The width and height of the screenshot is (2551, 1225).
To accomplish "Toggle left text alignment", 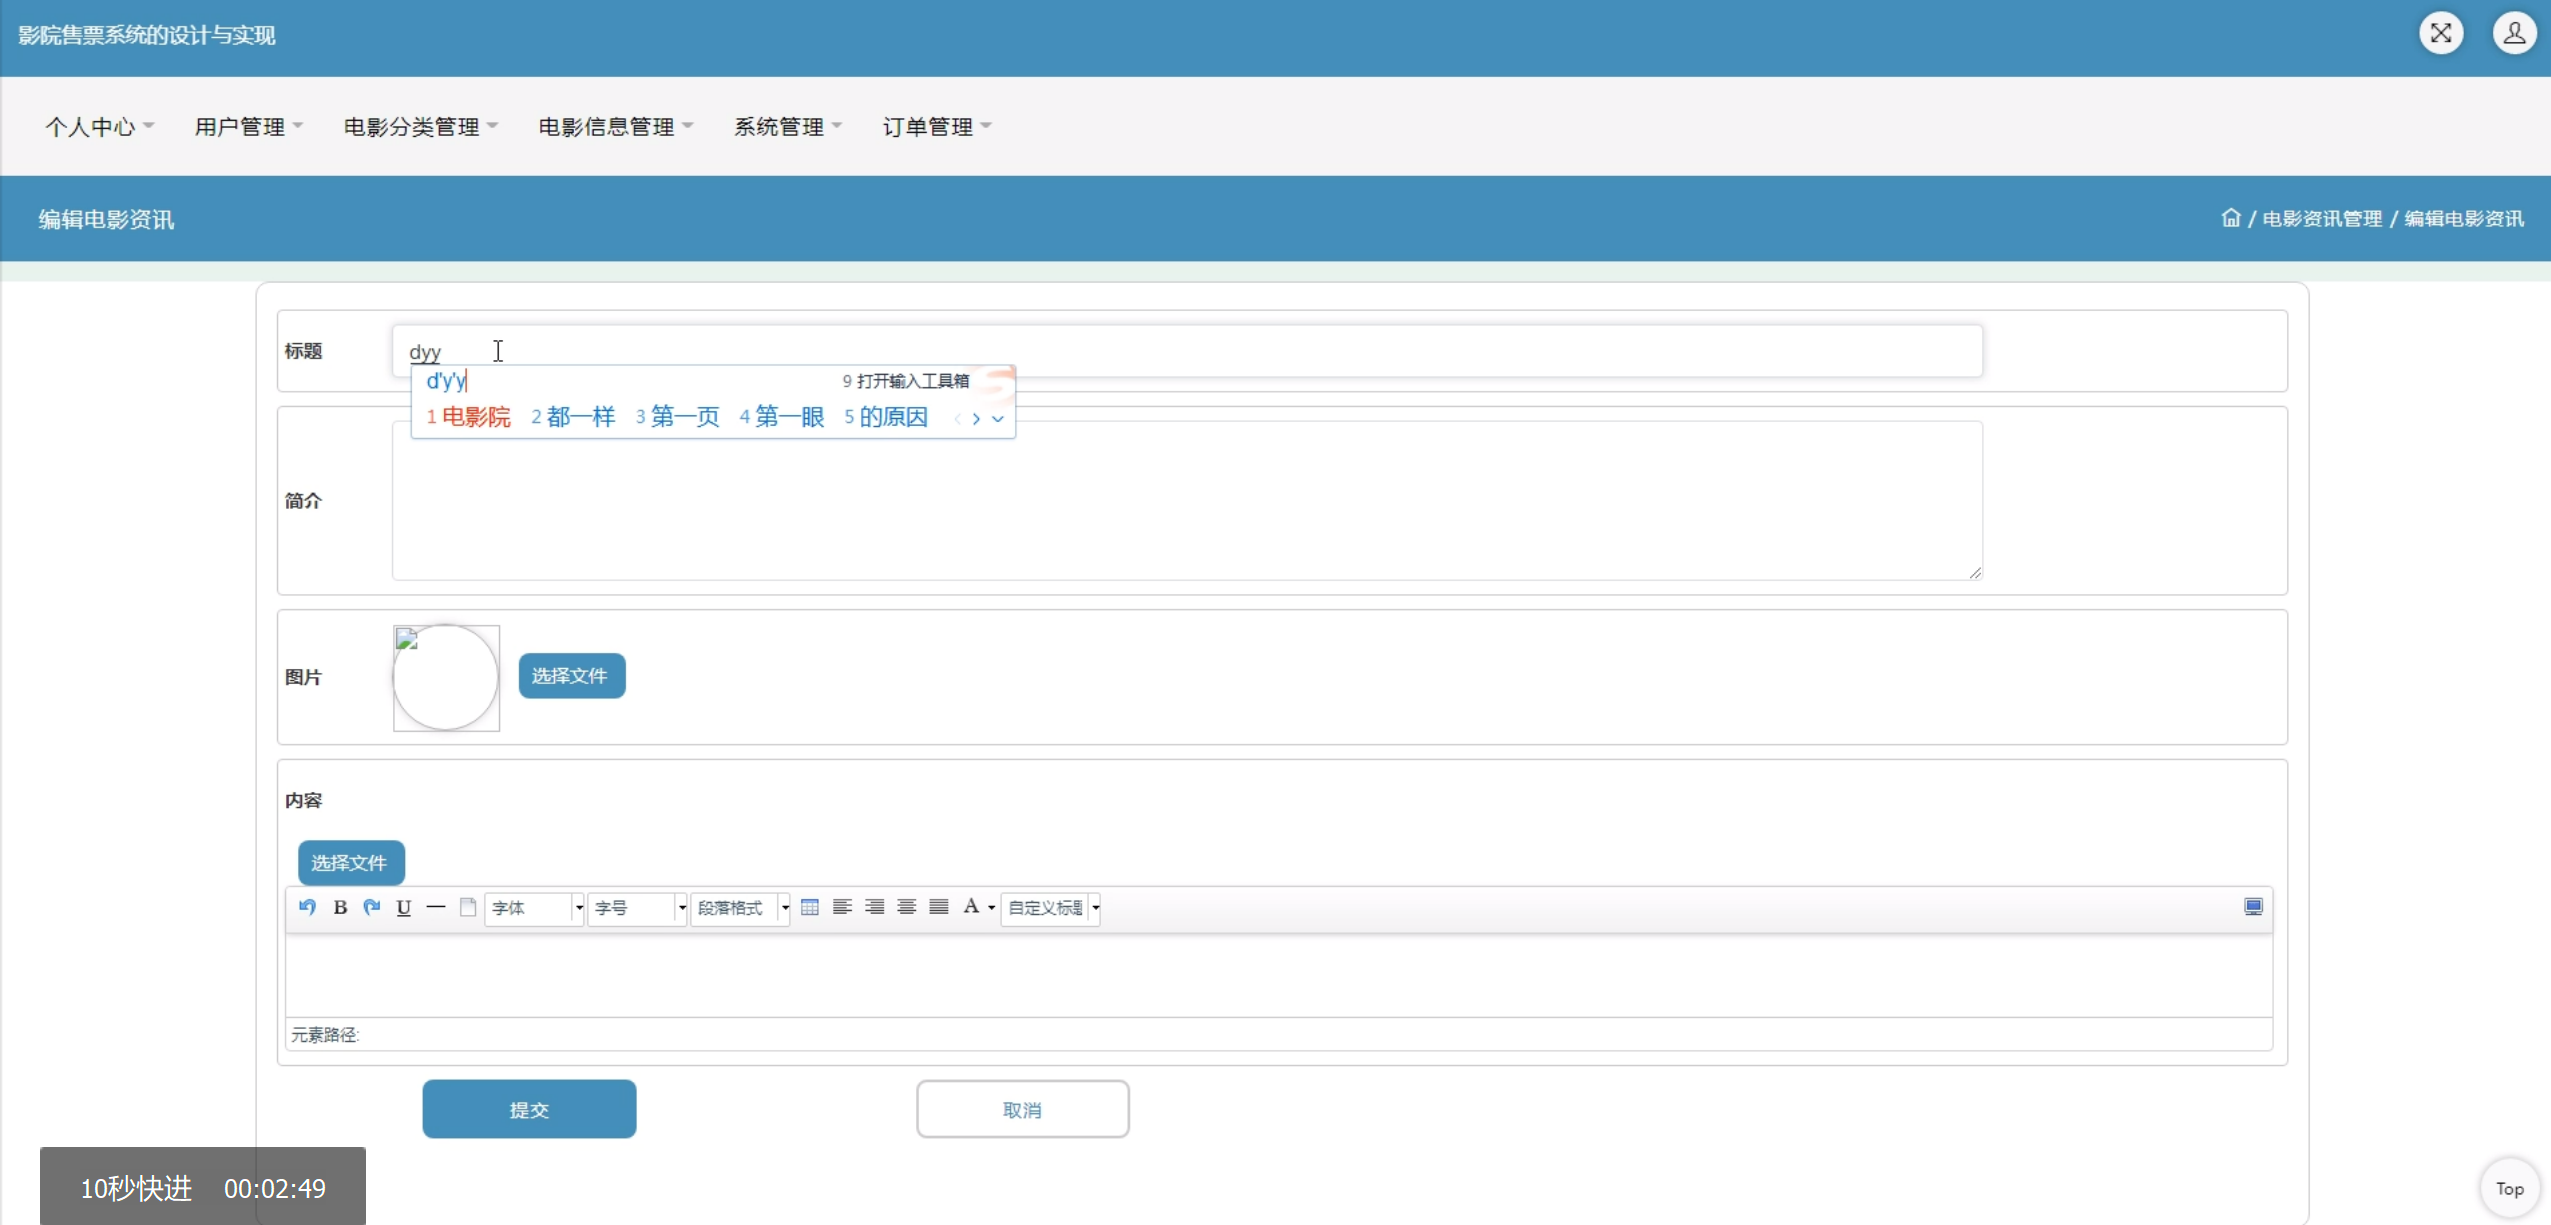I will [x=842, y=907].
